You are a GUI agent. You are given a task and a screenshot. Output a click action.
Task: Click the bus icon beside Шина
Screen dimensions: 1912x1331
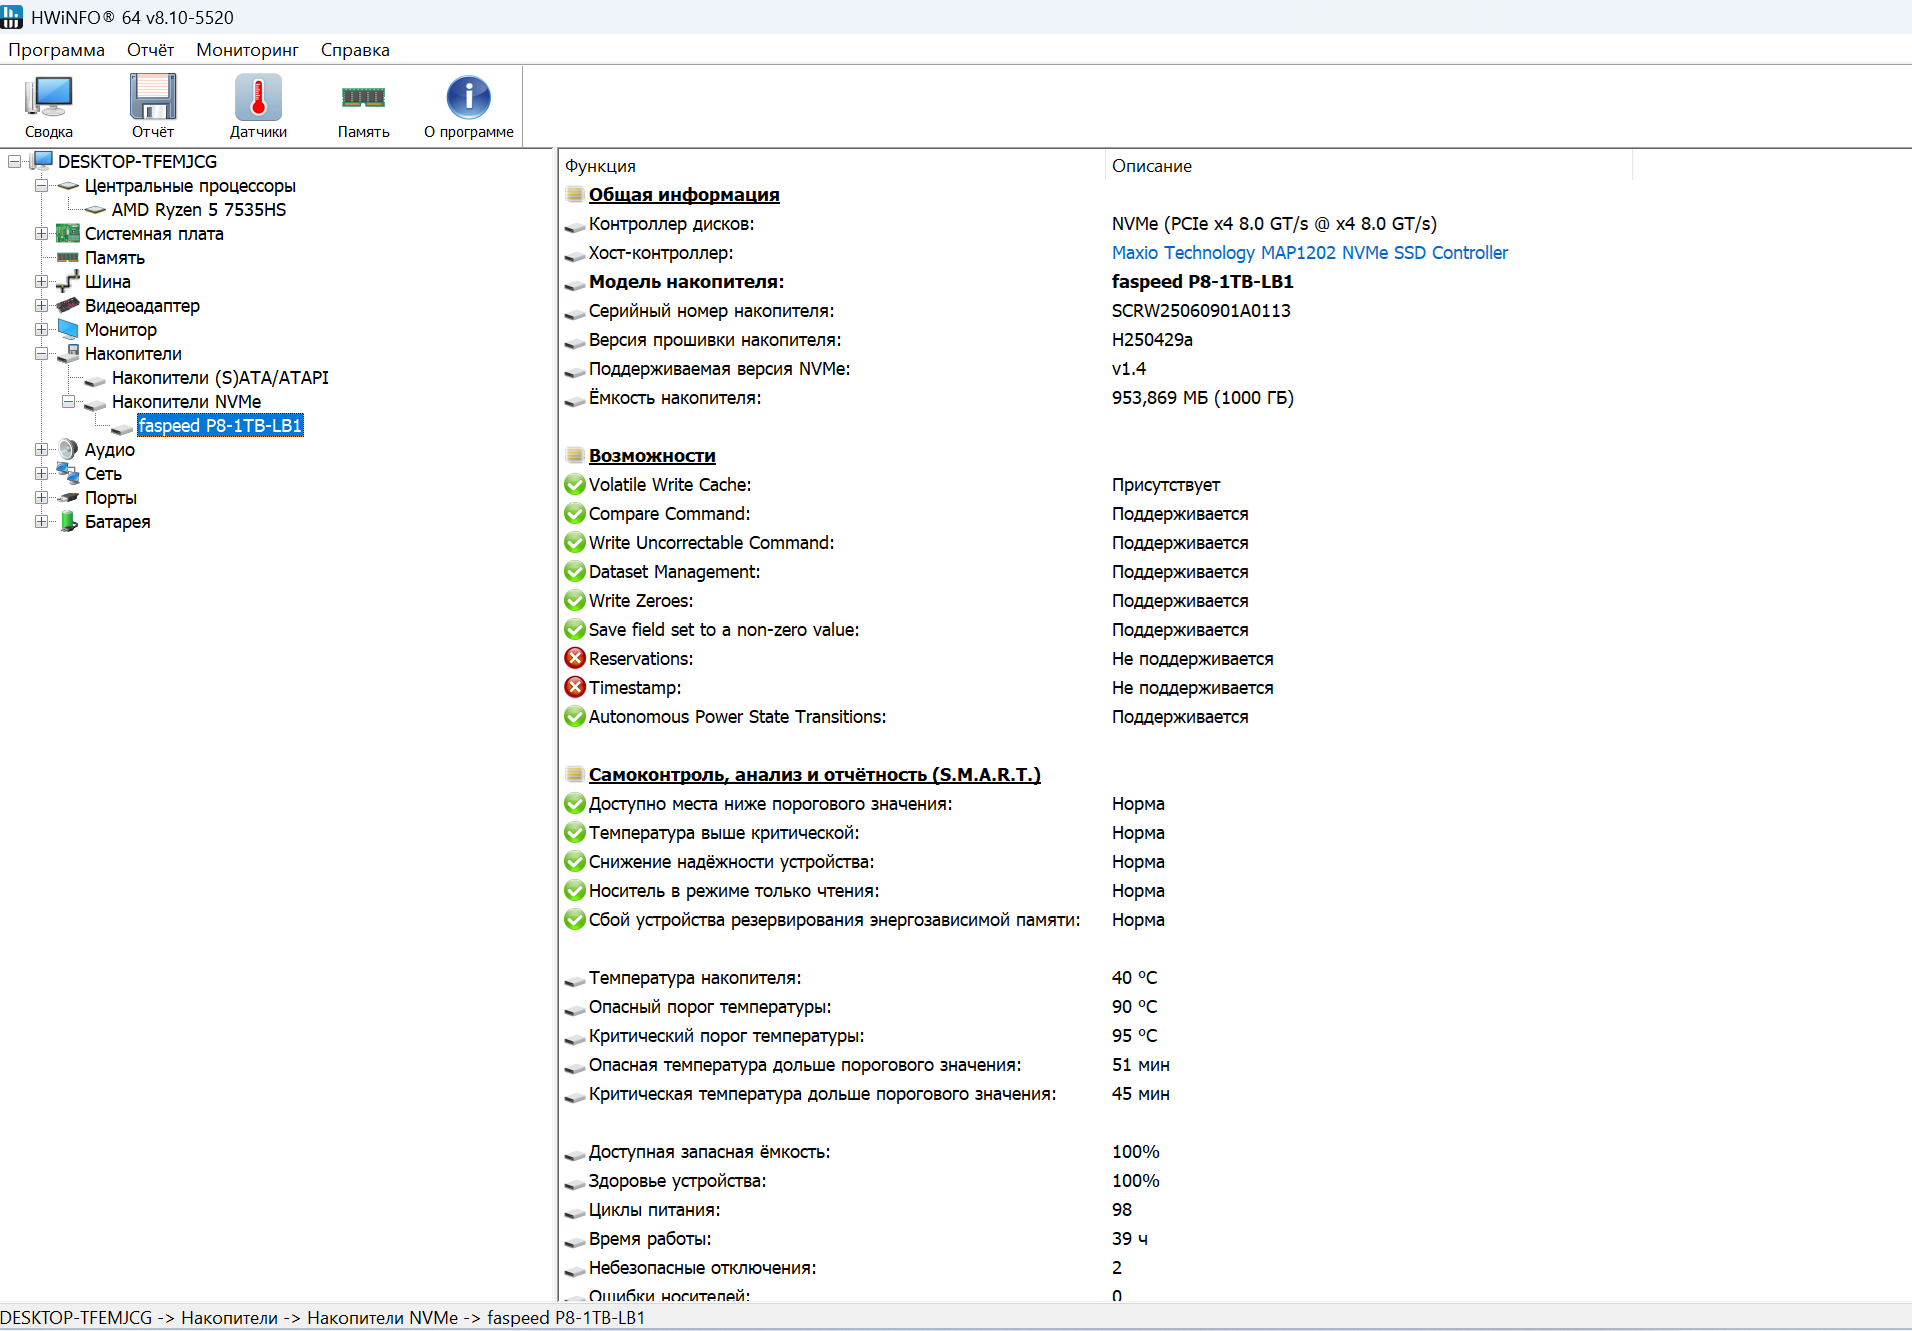(x=68, y=281)
